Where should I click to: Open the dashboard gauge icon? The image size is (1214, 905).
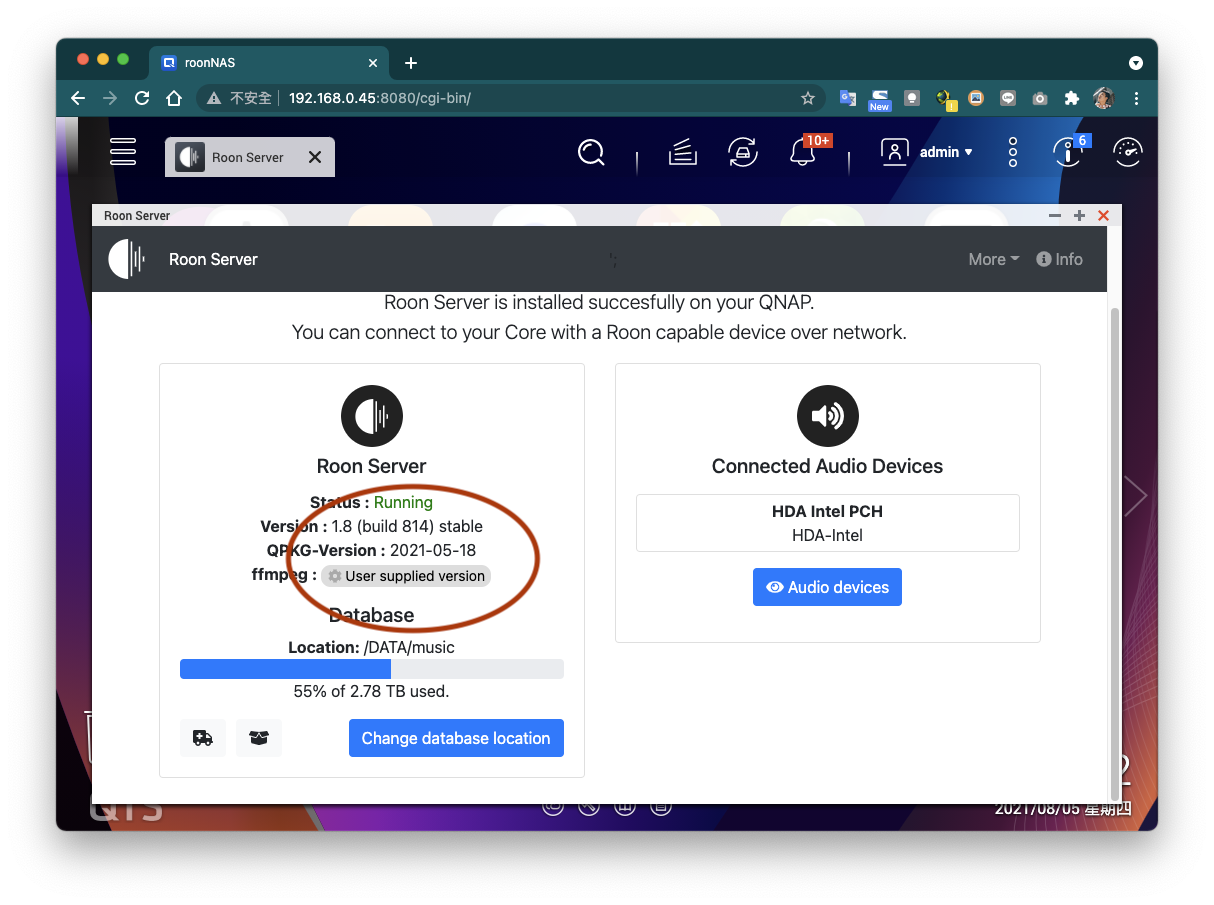pos(1127,152)
